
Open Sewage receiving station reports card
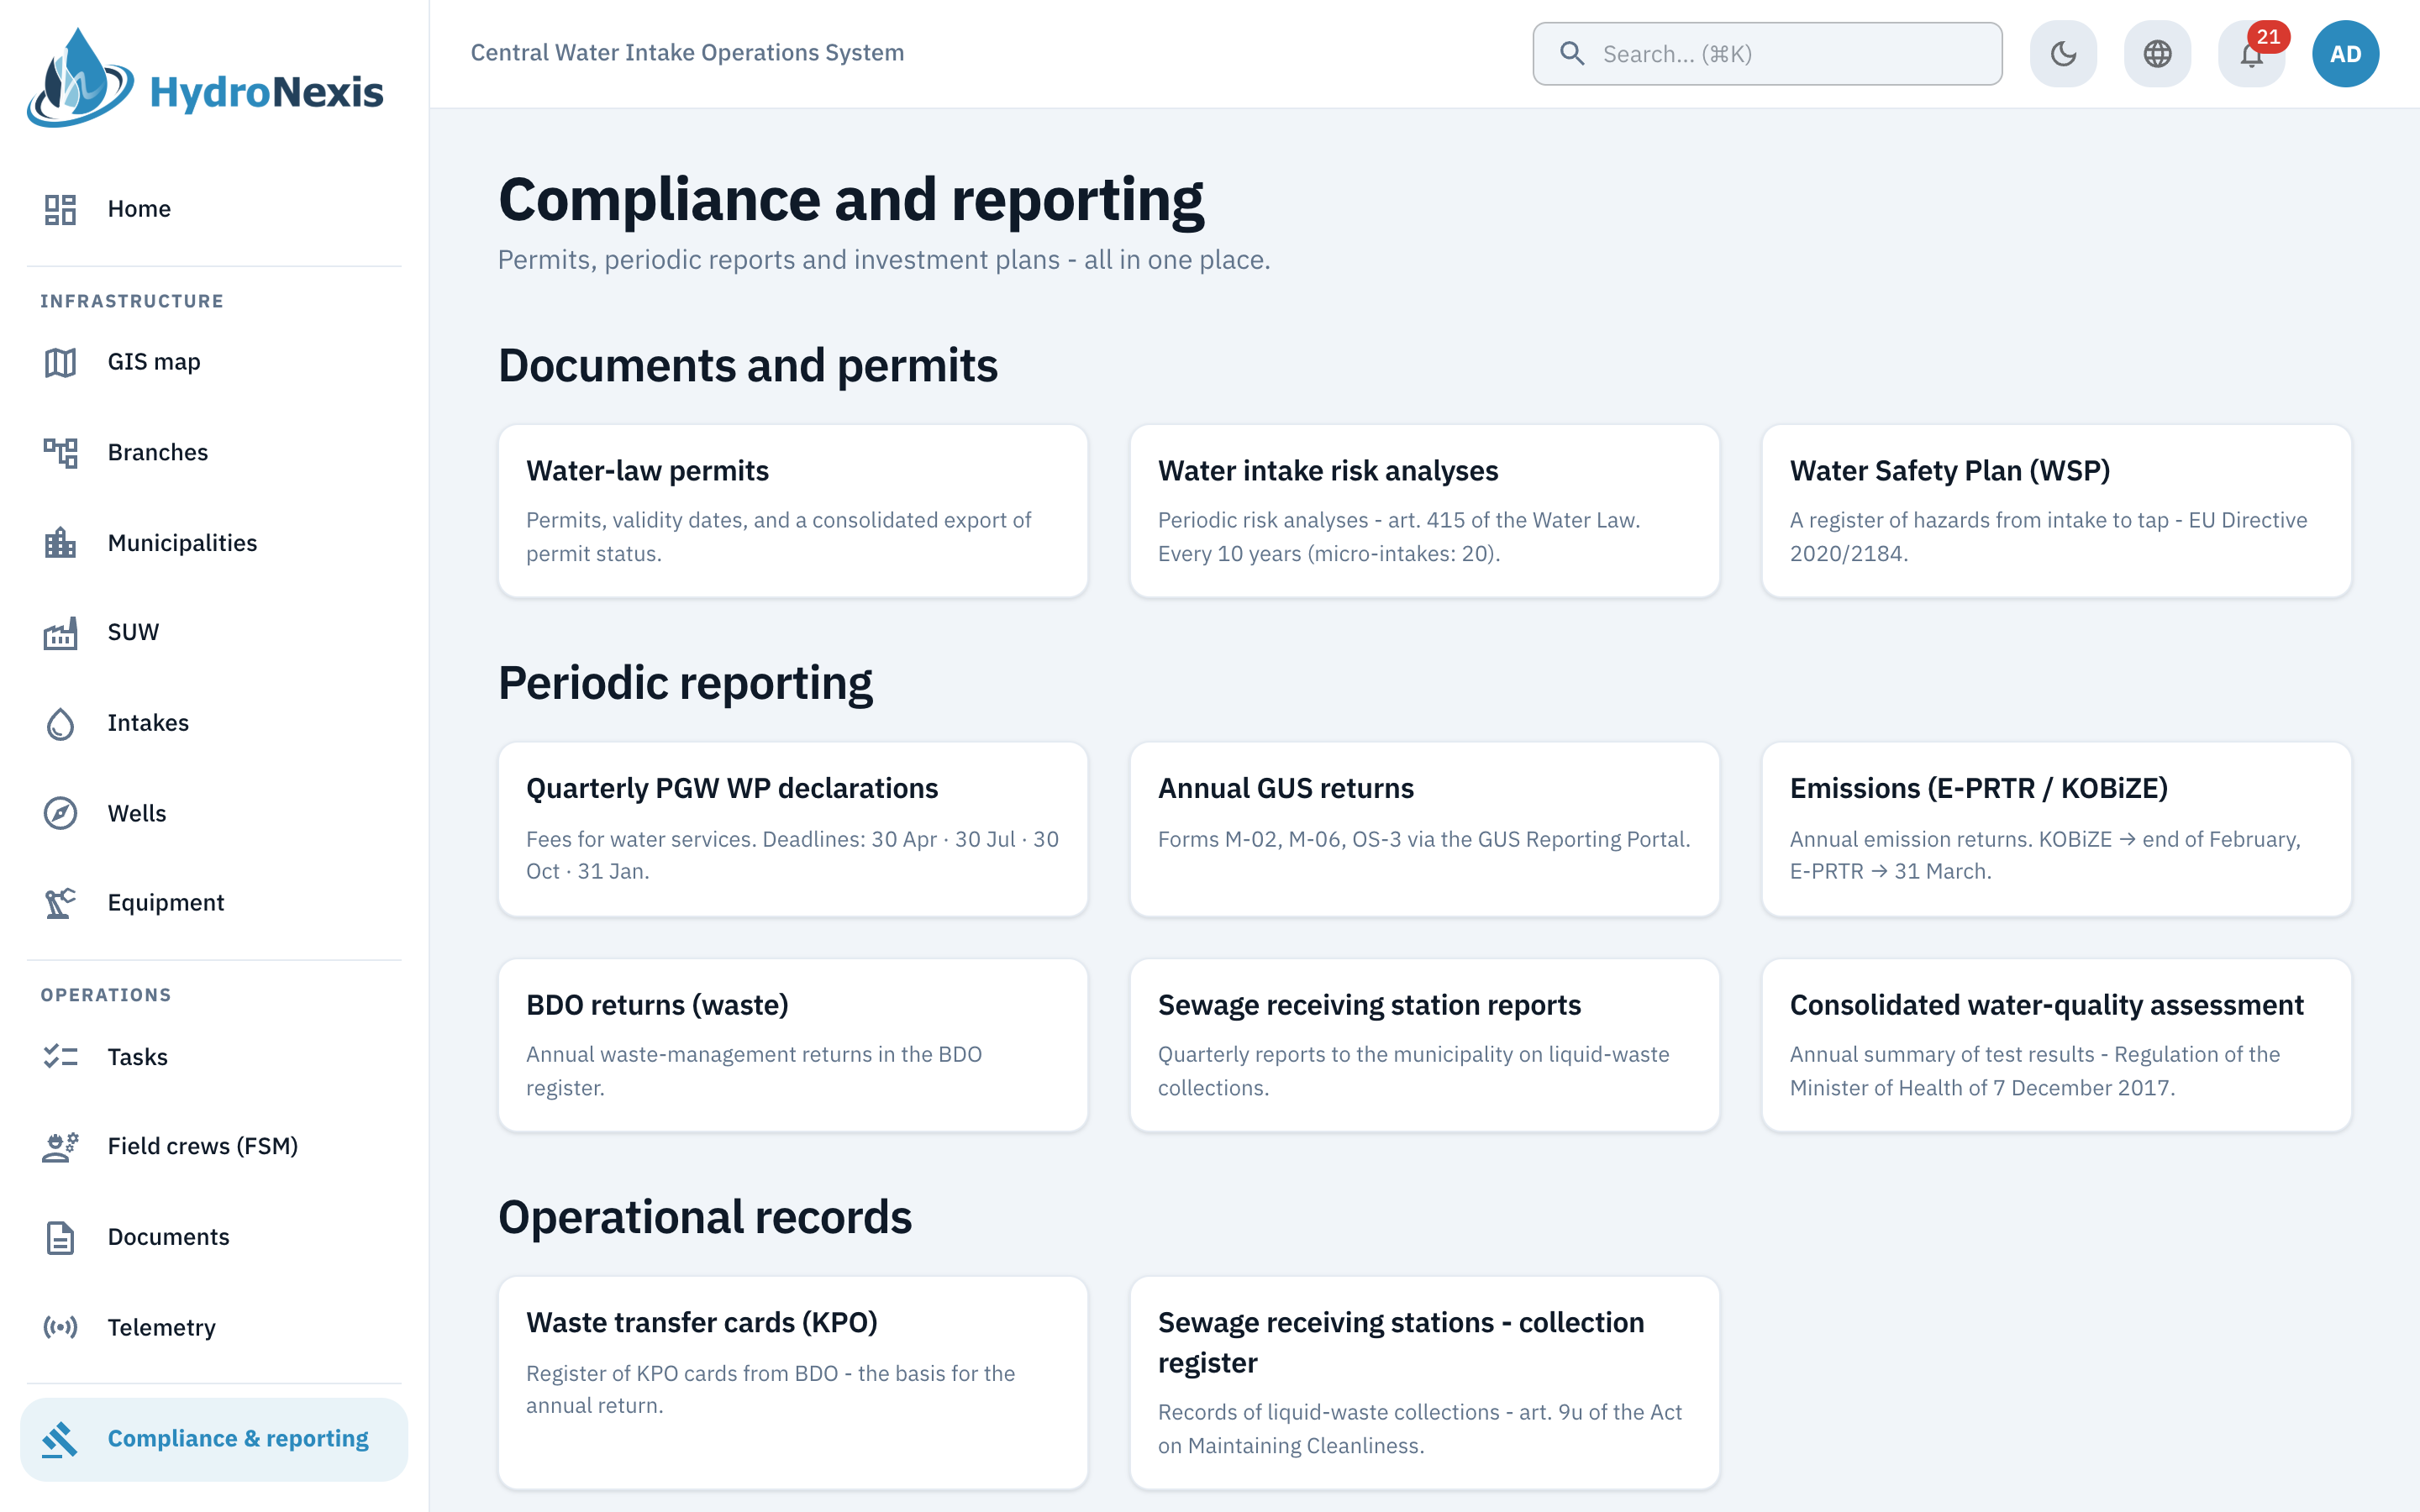(1424, 1045)
